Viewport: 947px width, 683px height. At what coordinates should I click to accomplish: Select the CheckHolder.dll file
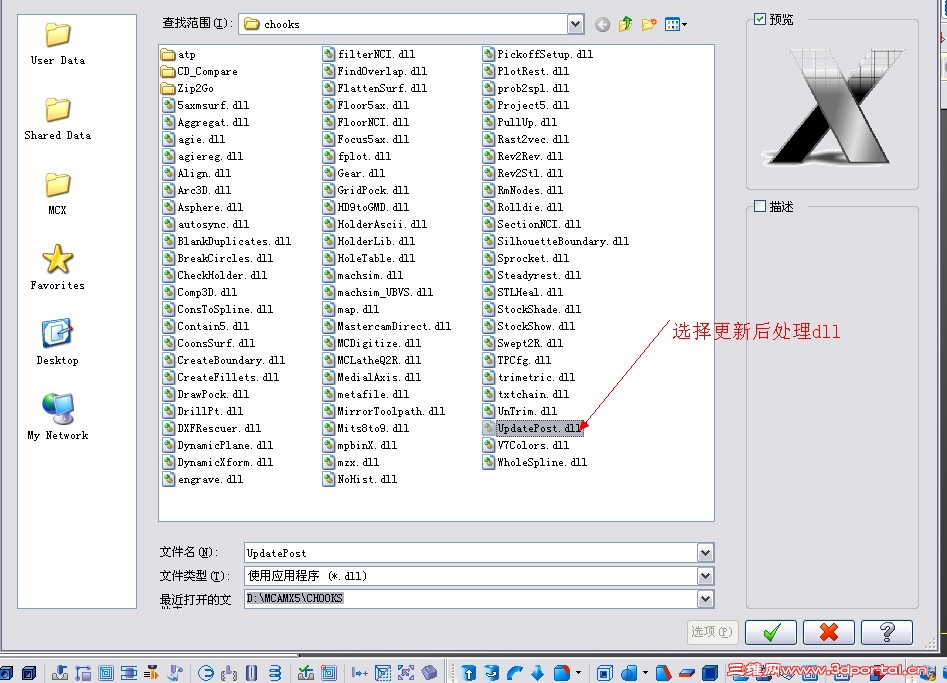(216, 275)
